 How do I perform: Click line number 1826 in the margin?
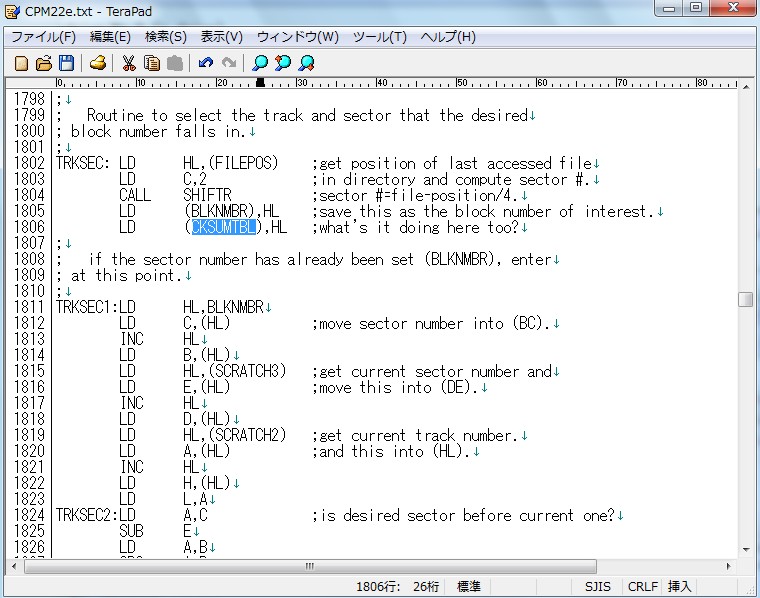tap(29, 547)
